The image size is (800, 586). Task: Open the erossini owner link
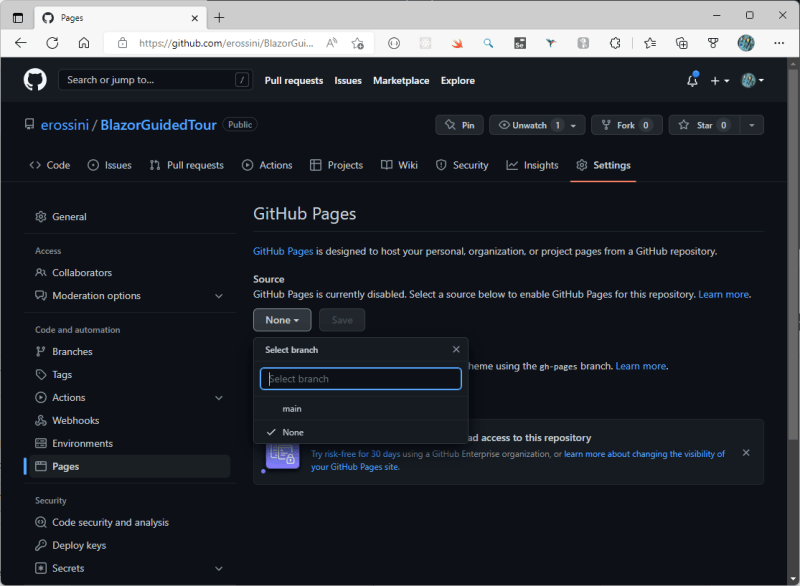(65, 125)
